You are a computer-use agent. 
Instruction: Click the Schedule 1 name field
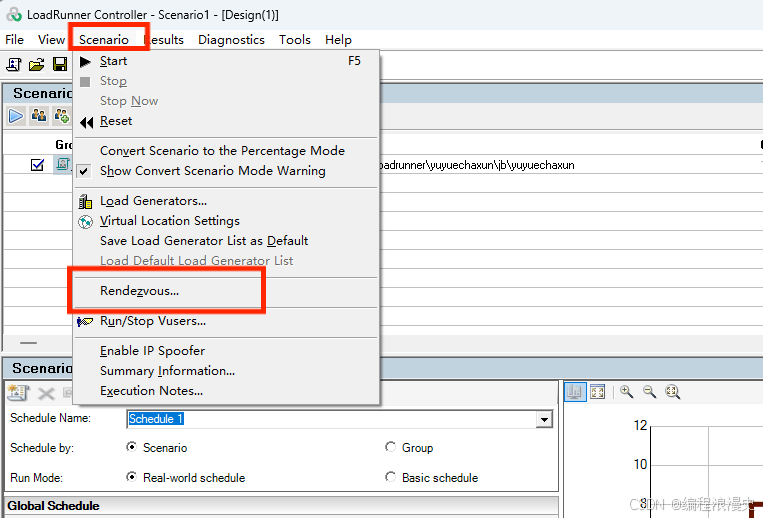point(331,419)
